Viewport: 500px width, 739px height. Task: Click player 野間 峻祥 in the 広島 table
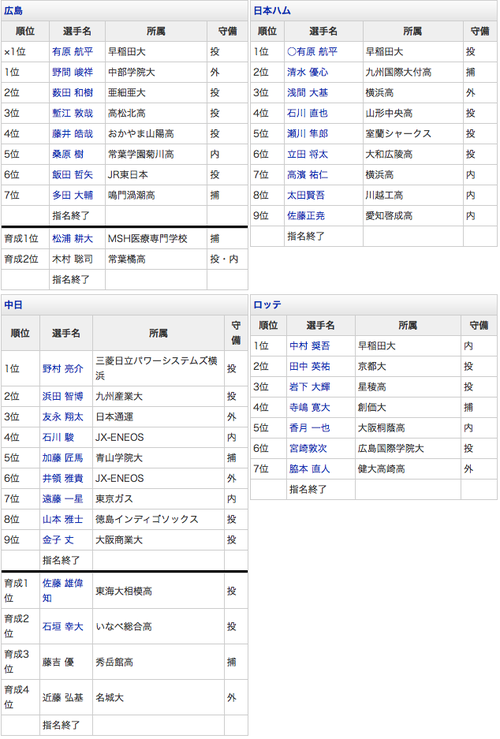pyautogui.click(x=73, y=72)
